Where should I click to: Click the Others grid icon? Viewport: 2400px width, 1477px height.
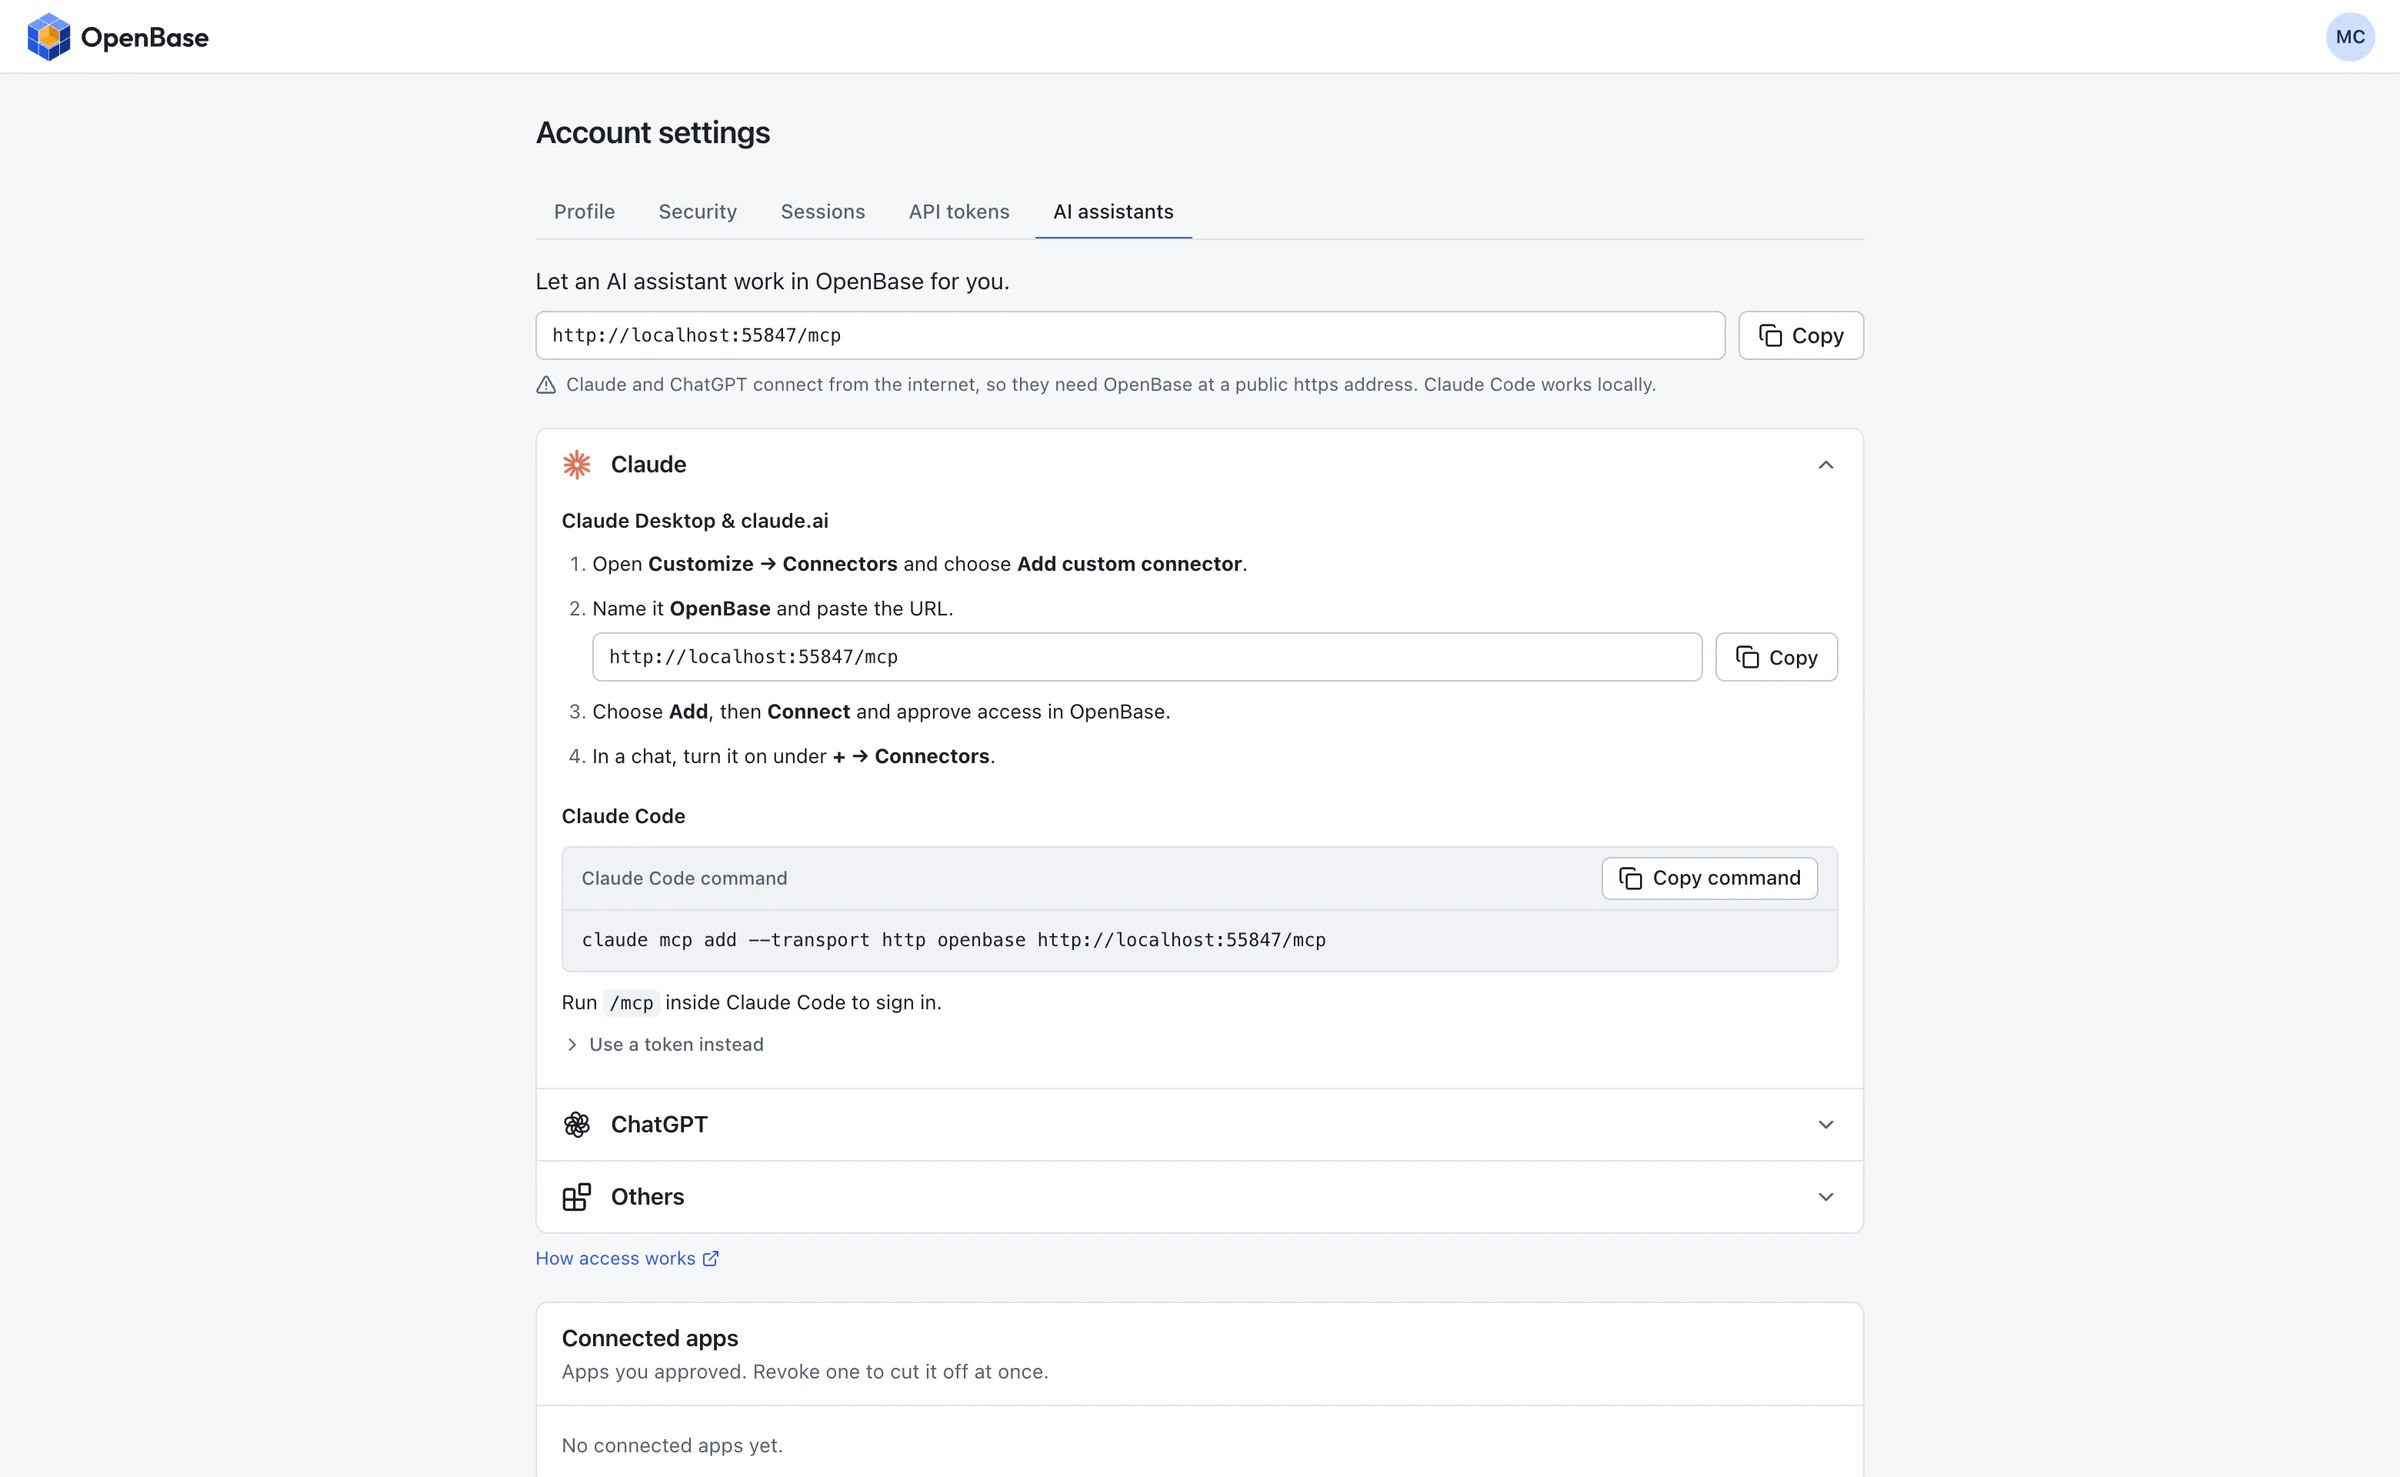(577, 1197)
